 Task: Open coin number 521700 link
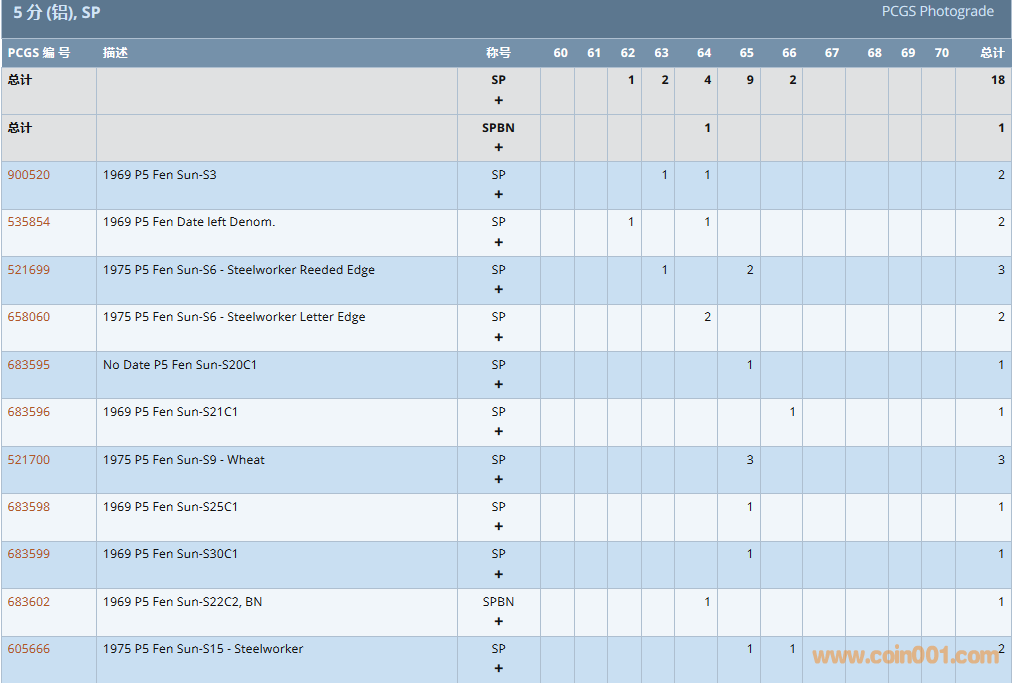[29, 460]
